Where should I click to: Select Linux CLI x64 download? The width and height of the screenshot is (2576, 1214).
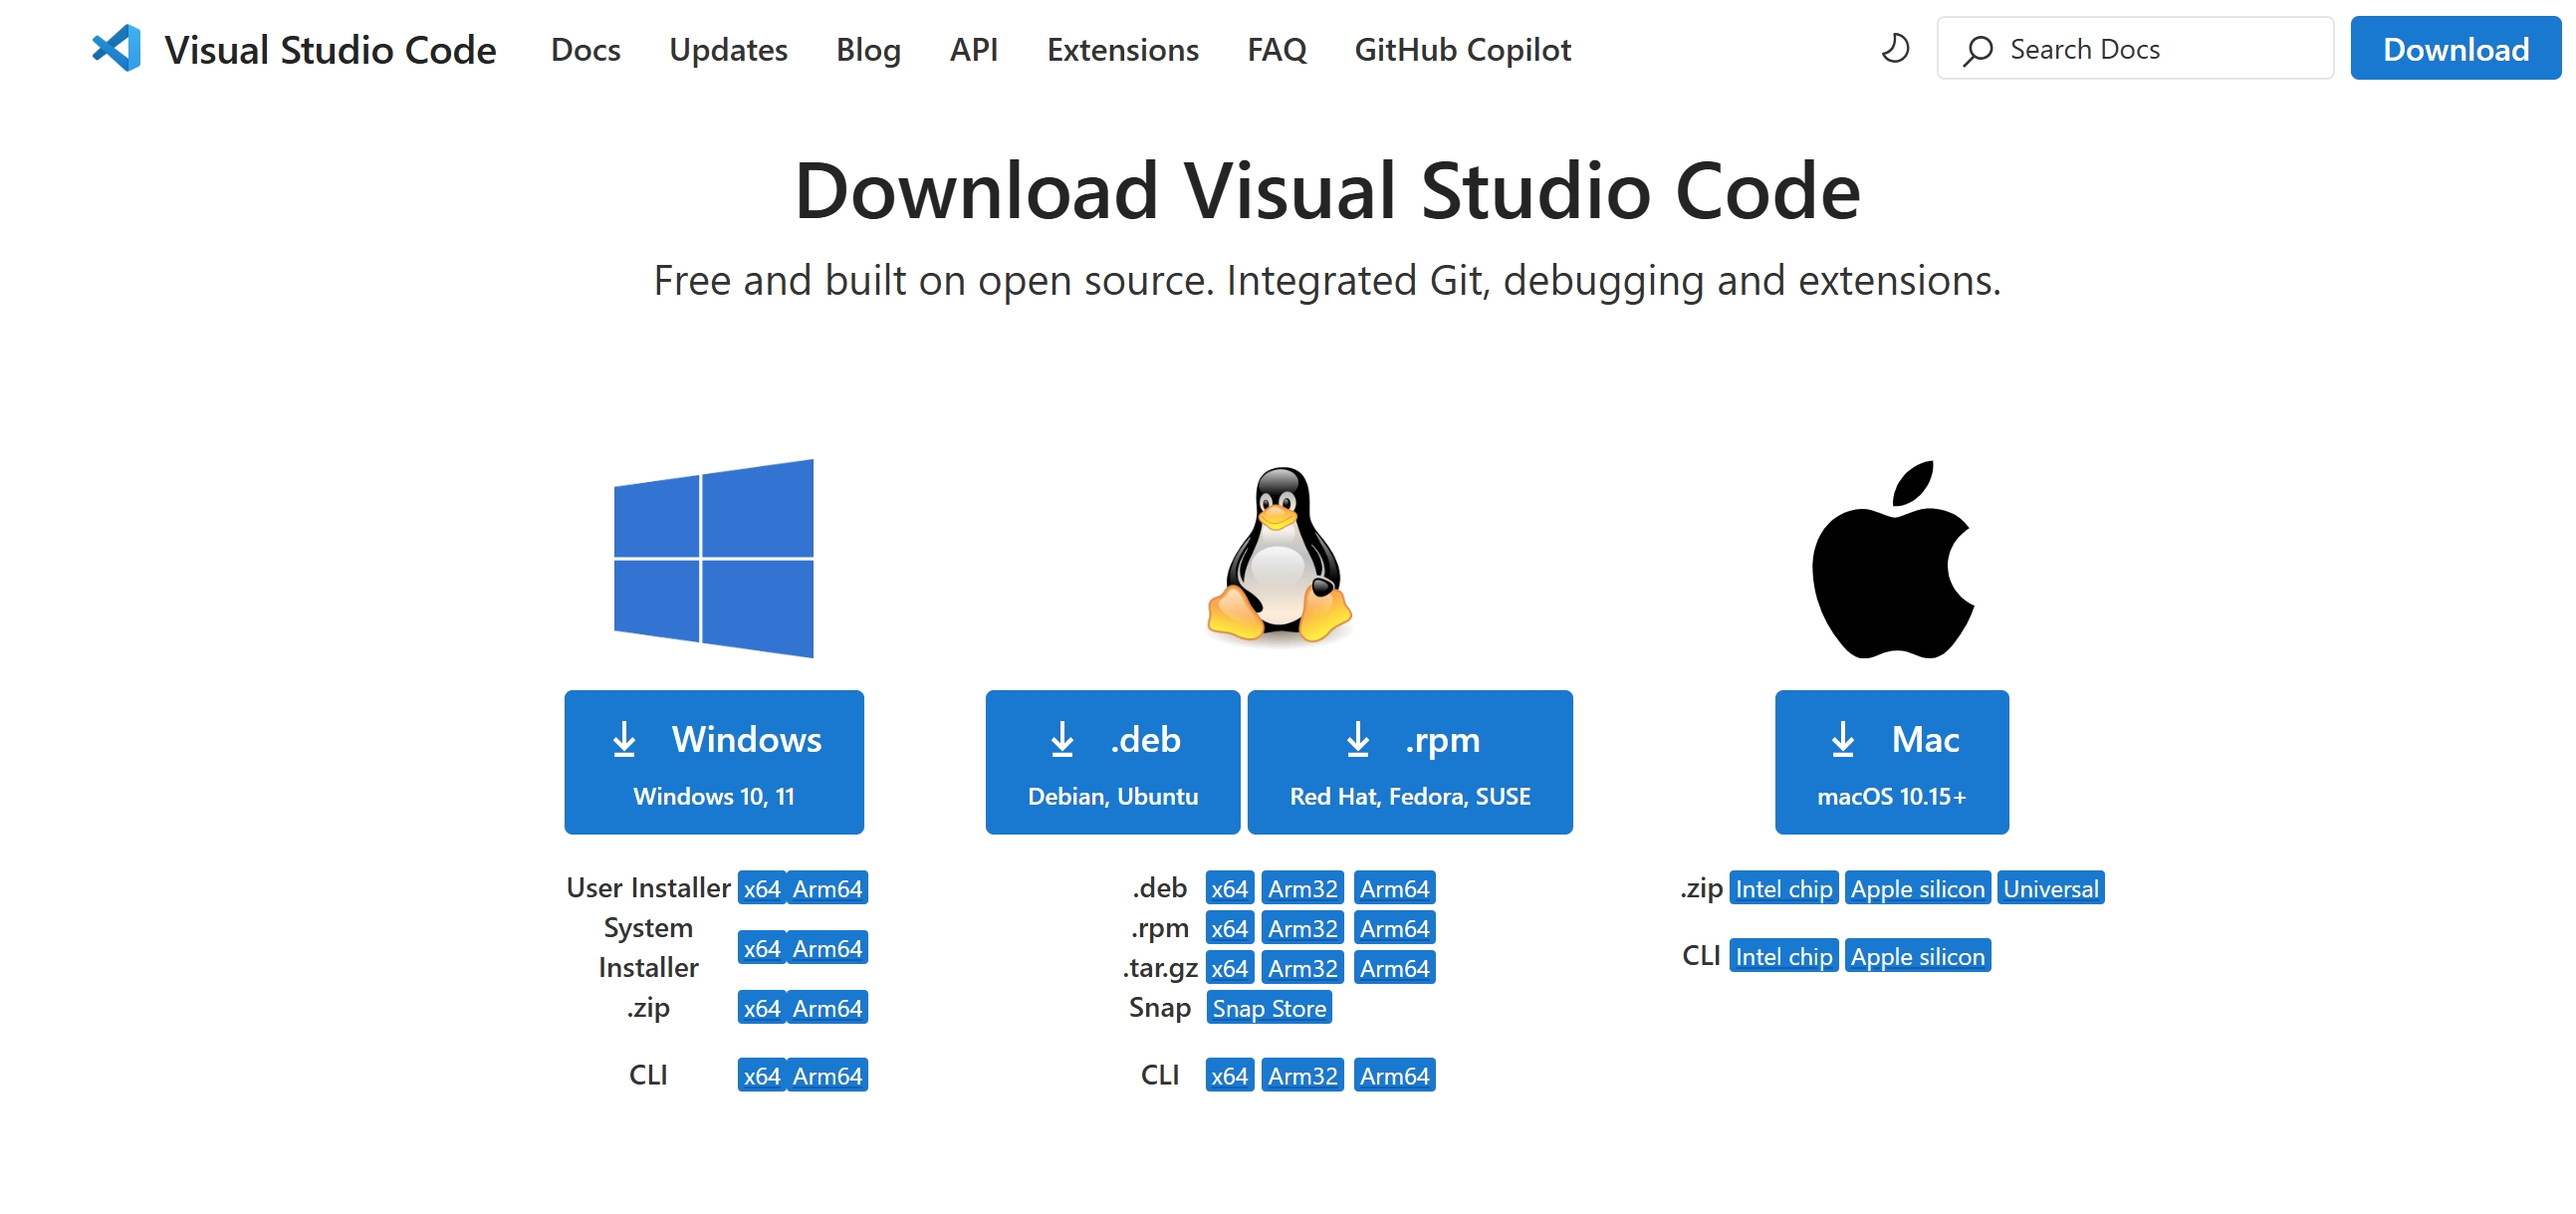[x=1229, y=1075]
